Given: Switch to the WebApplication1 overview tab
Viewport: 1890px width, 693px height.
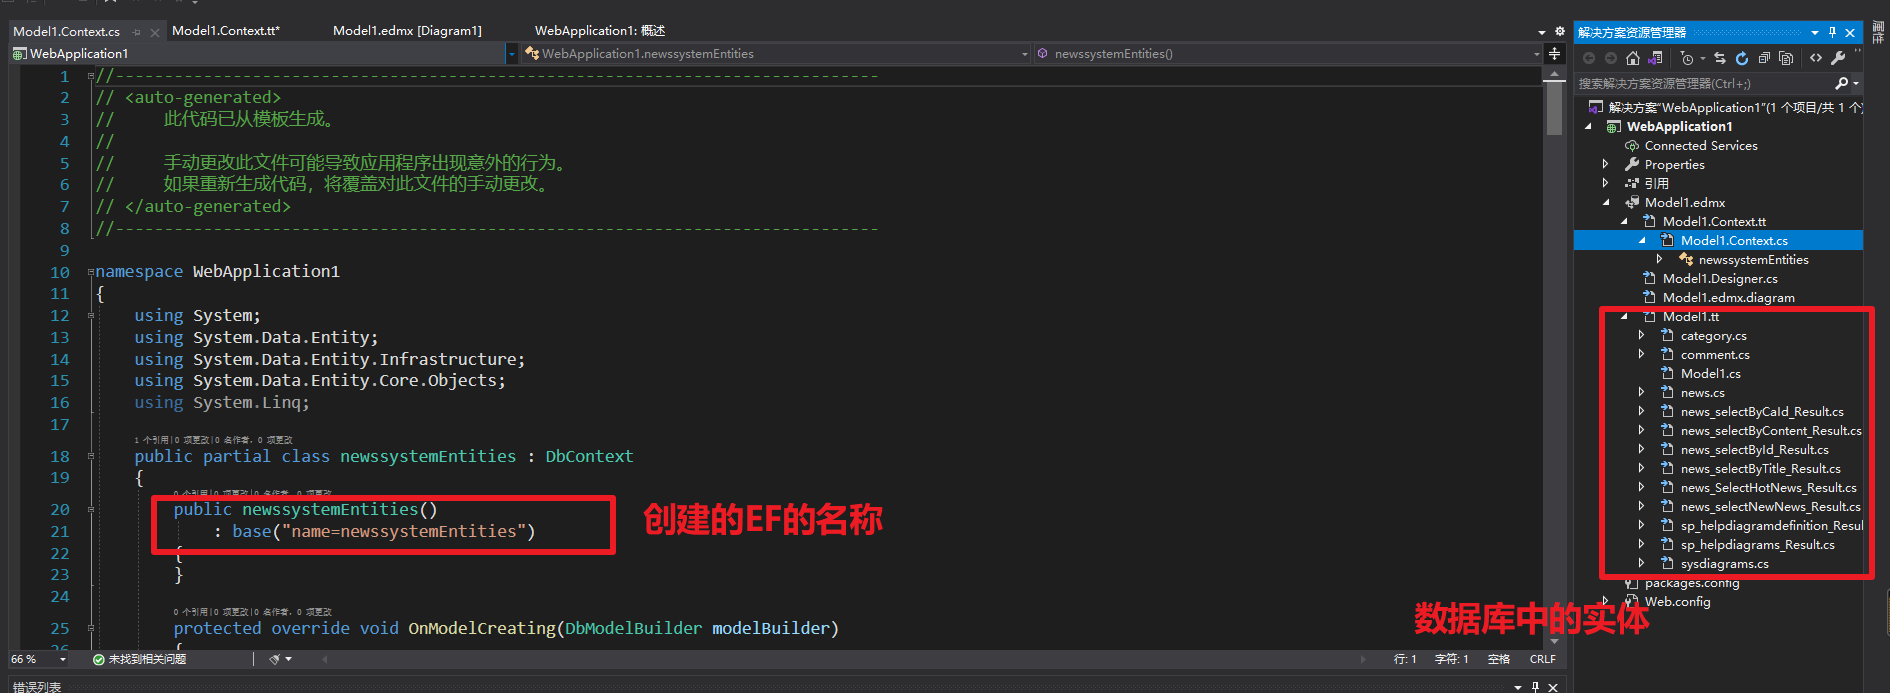Looking at the screenshot, I should click(600, 31).
